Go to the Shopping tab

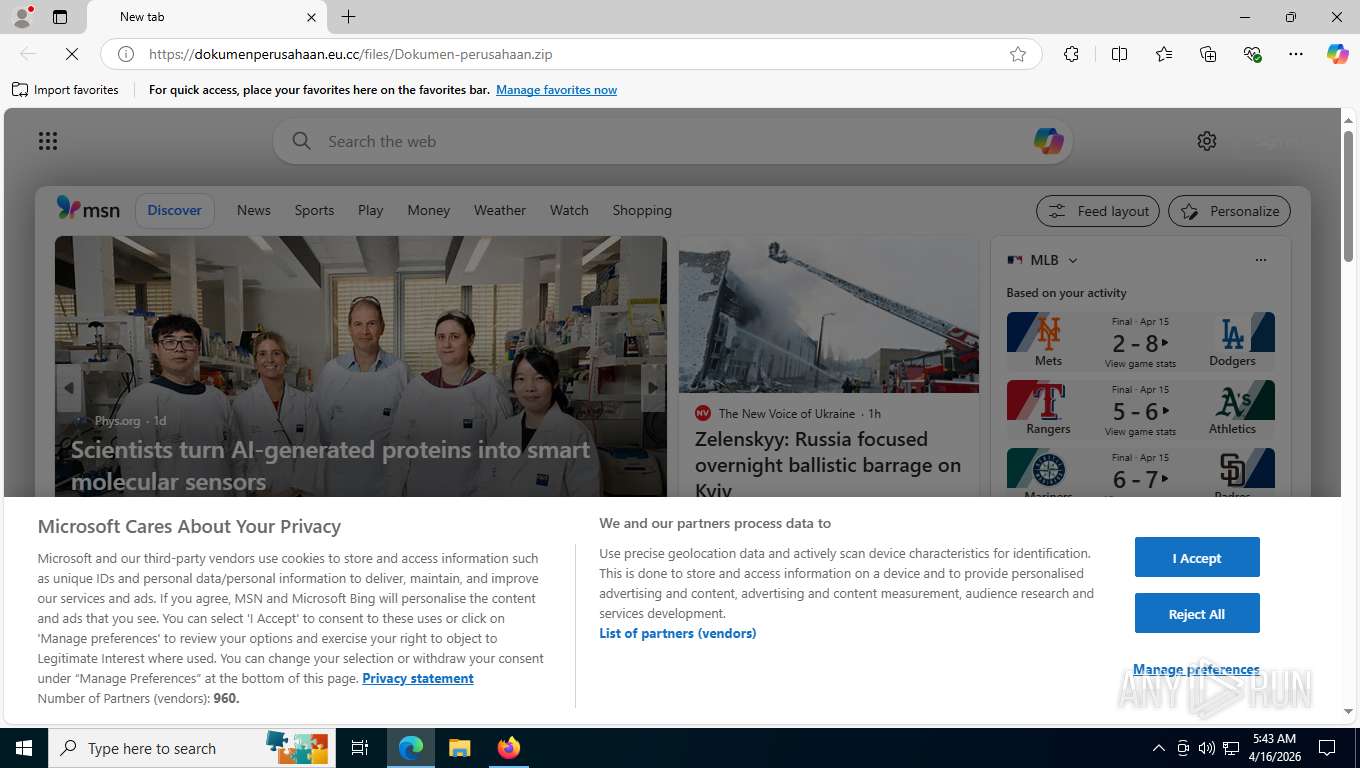pos(642,210)
